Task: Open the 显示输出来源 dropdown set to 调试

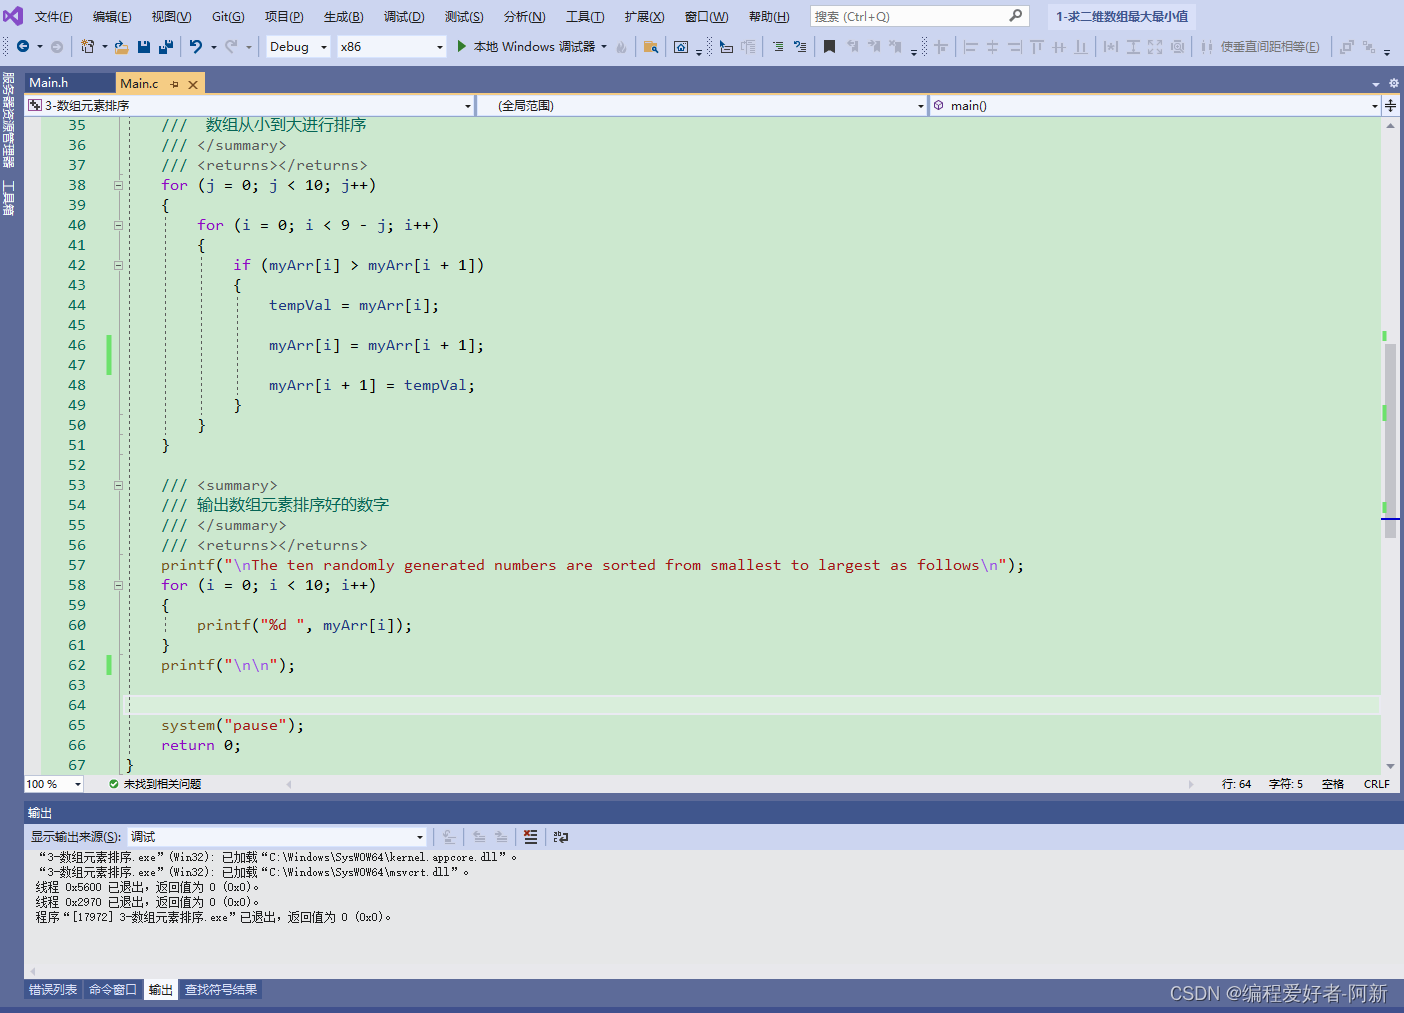Action: pyautogui.click(x=277, y=836)
